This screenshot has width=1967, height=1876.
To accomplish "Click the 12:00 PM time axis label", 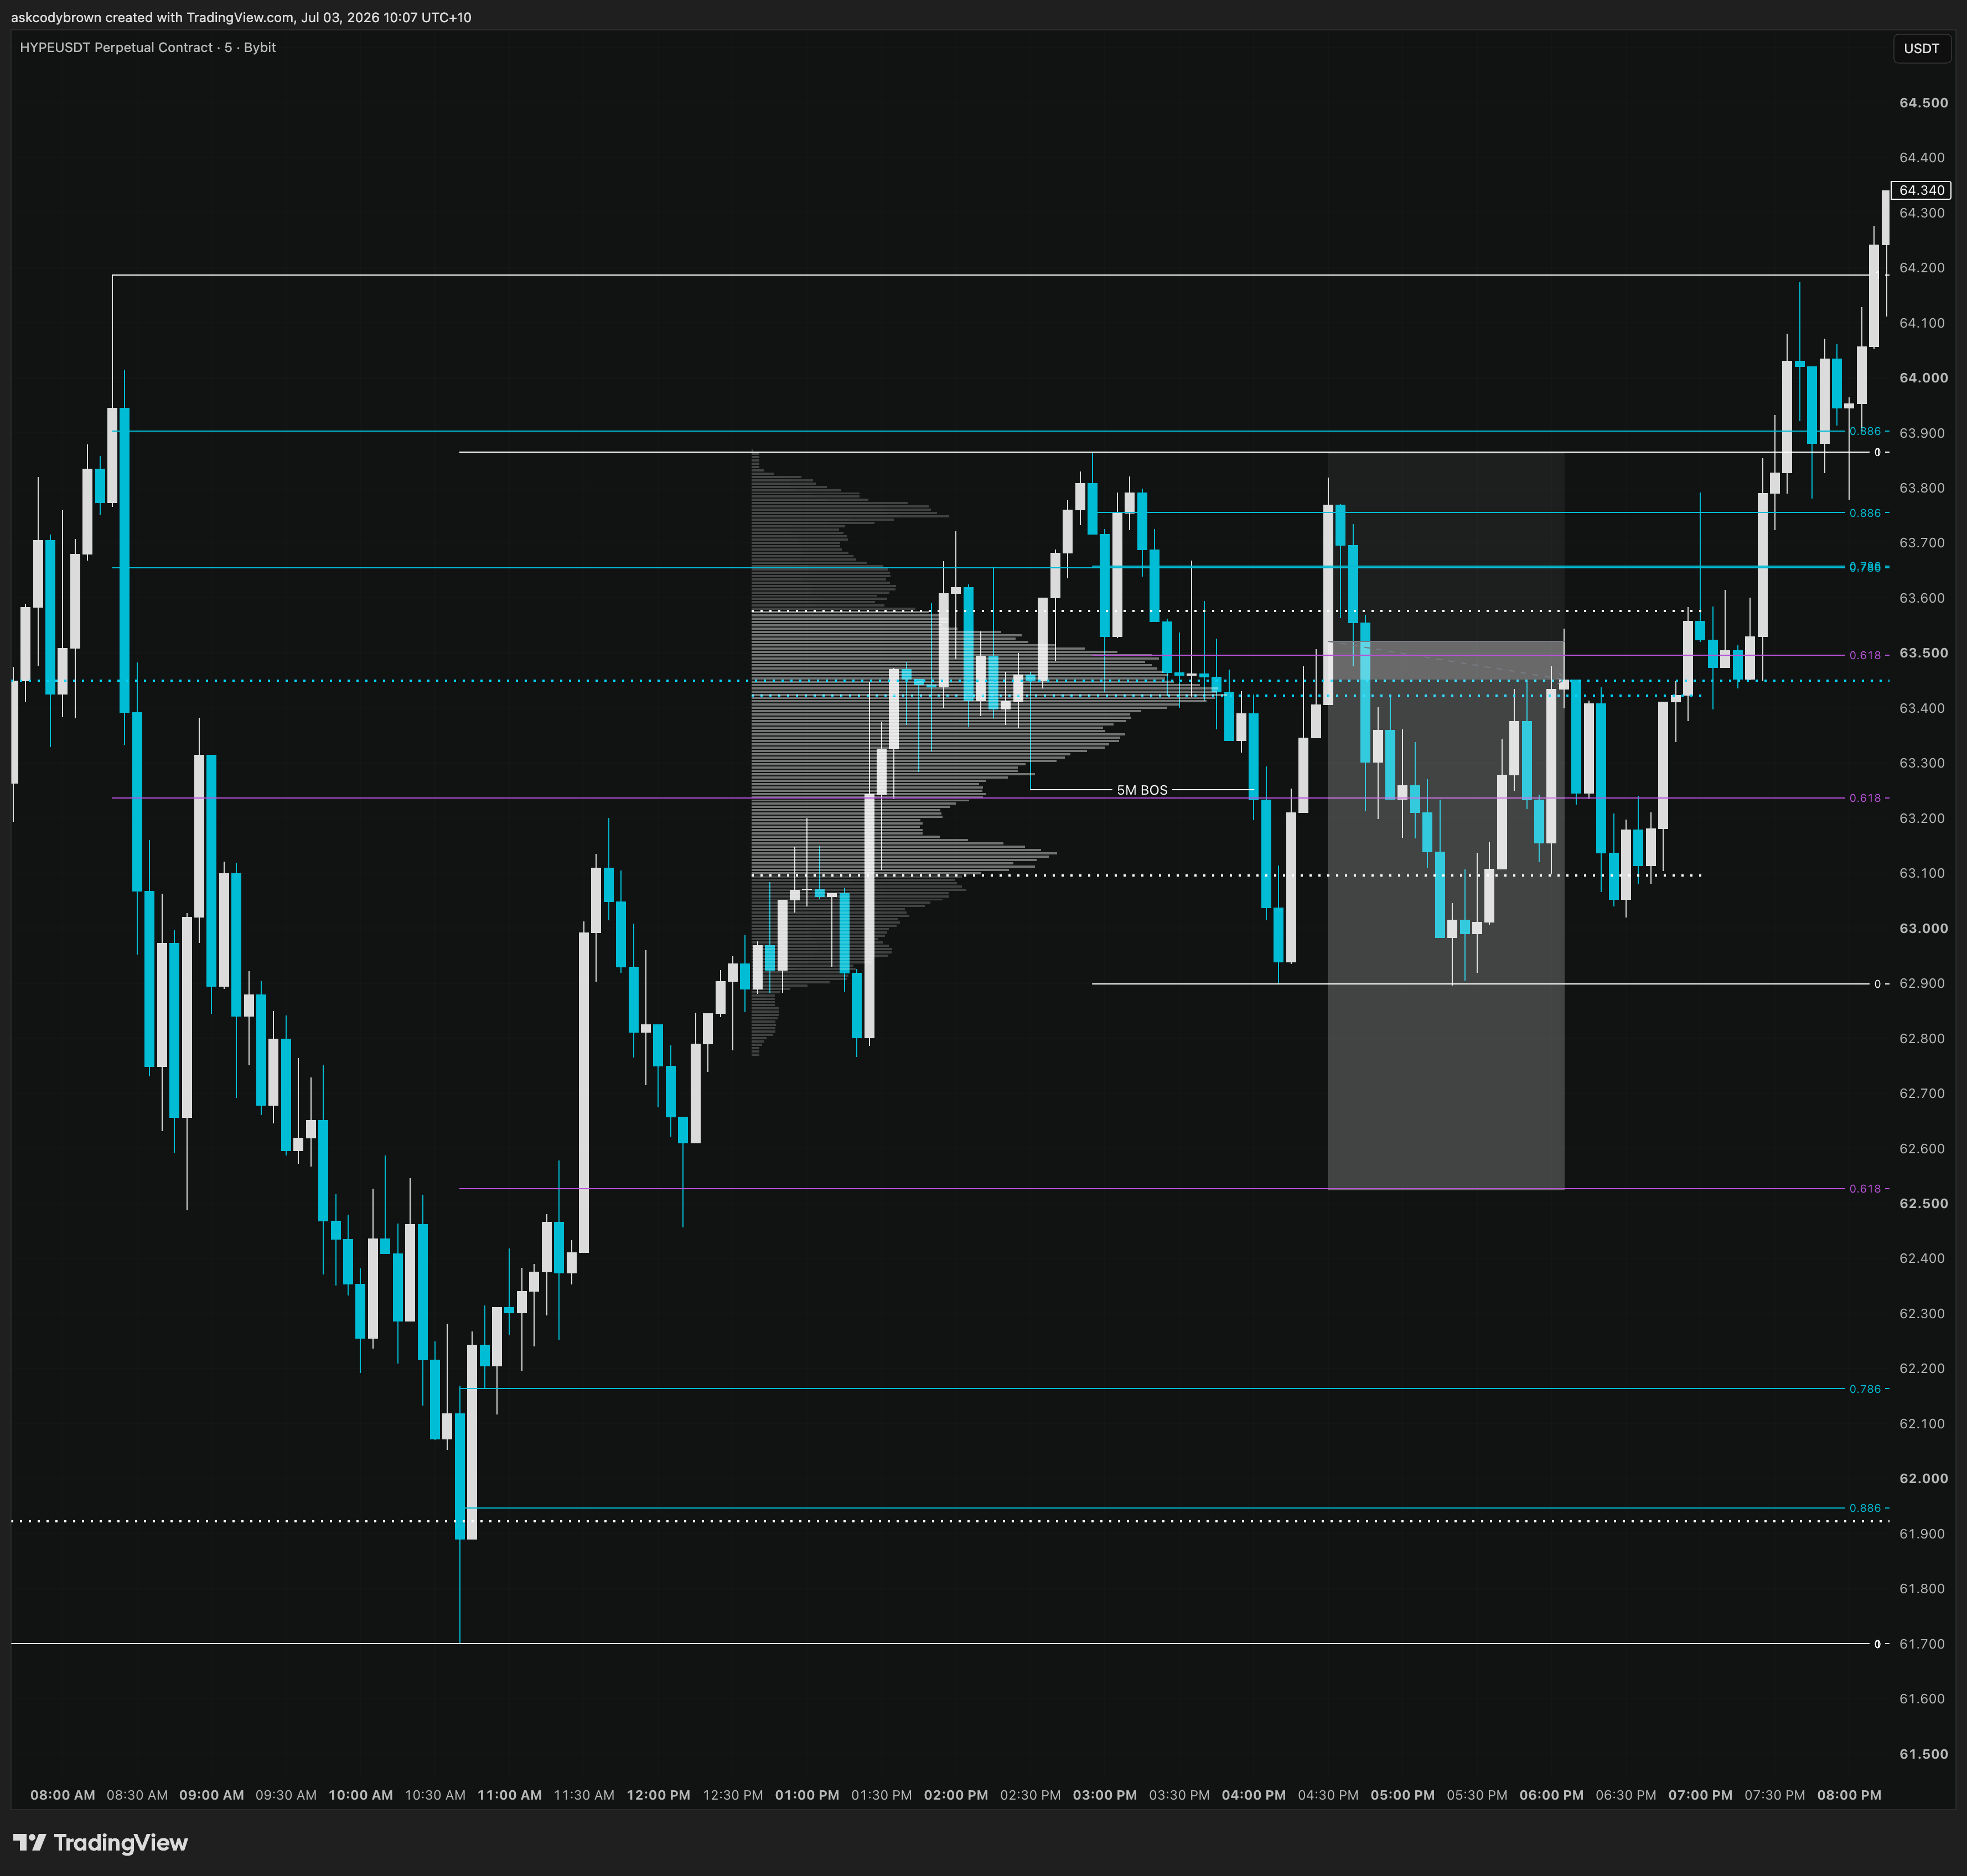I will pos(659,1795).
